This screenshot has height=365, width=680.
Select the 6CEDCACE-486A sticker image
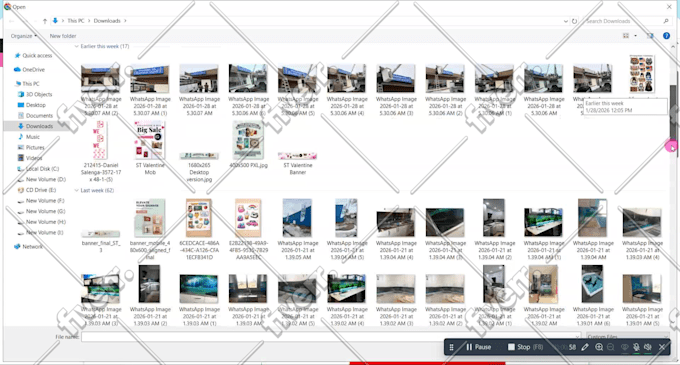coord(199,229)
